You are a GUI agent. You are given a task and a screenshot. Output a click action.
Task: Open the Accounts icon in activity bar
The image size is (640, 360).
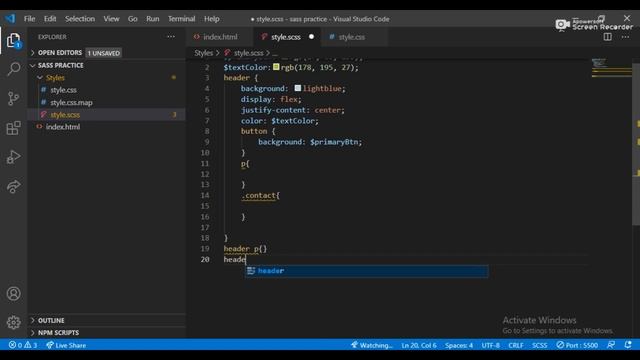click(x=13, y=293)
